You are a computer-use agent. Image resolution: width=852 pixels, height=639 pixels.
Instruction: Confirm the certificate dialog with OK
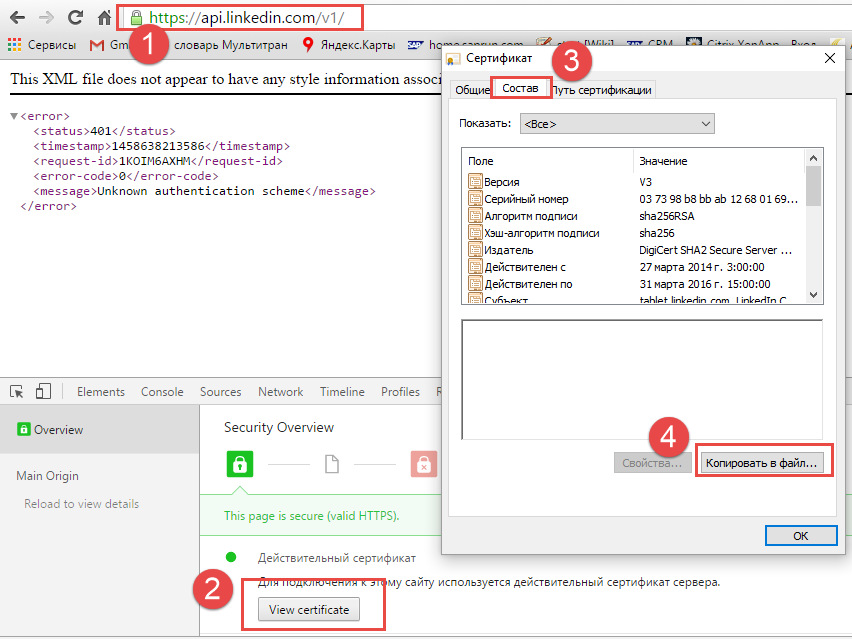coord(801,536)
